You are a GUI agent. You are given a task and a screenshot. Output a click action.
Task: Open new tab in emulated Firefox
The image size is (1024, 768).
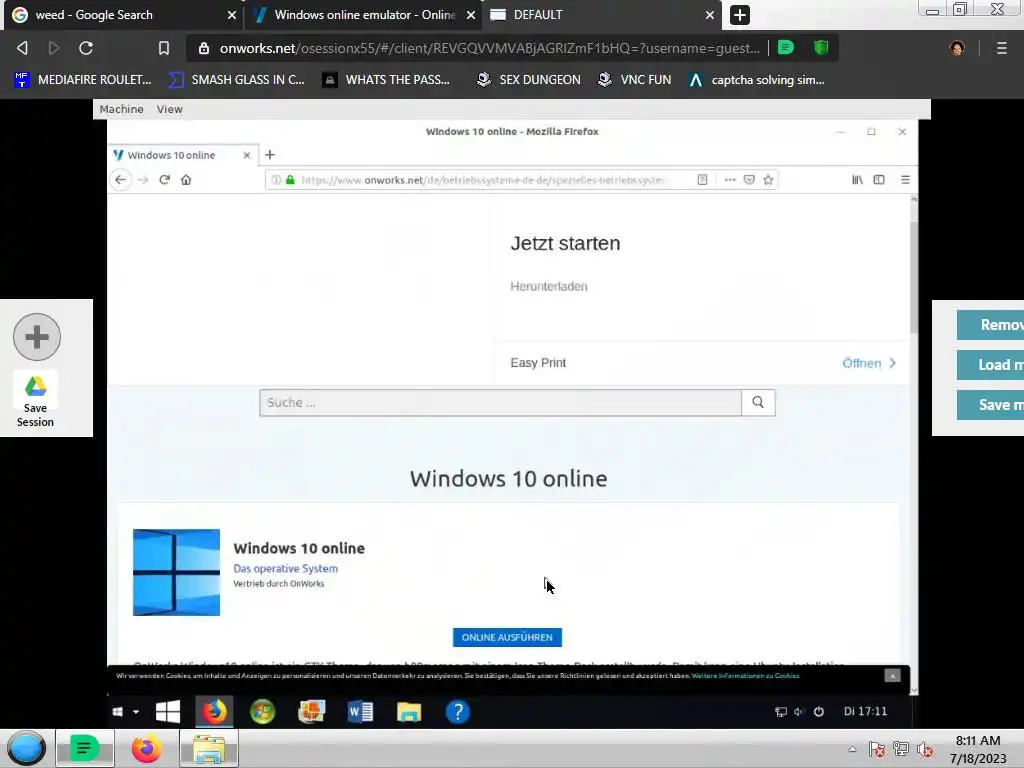(x=270, y=155)
